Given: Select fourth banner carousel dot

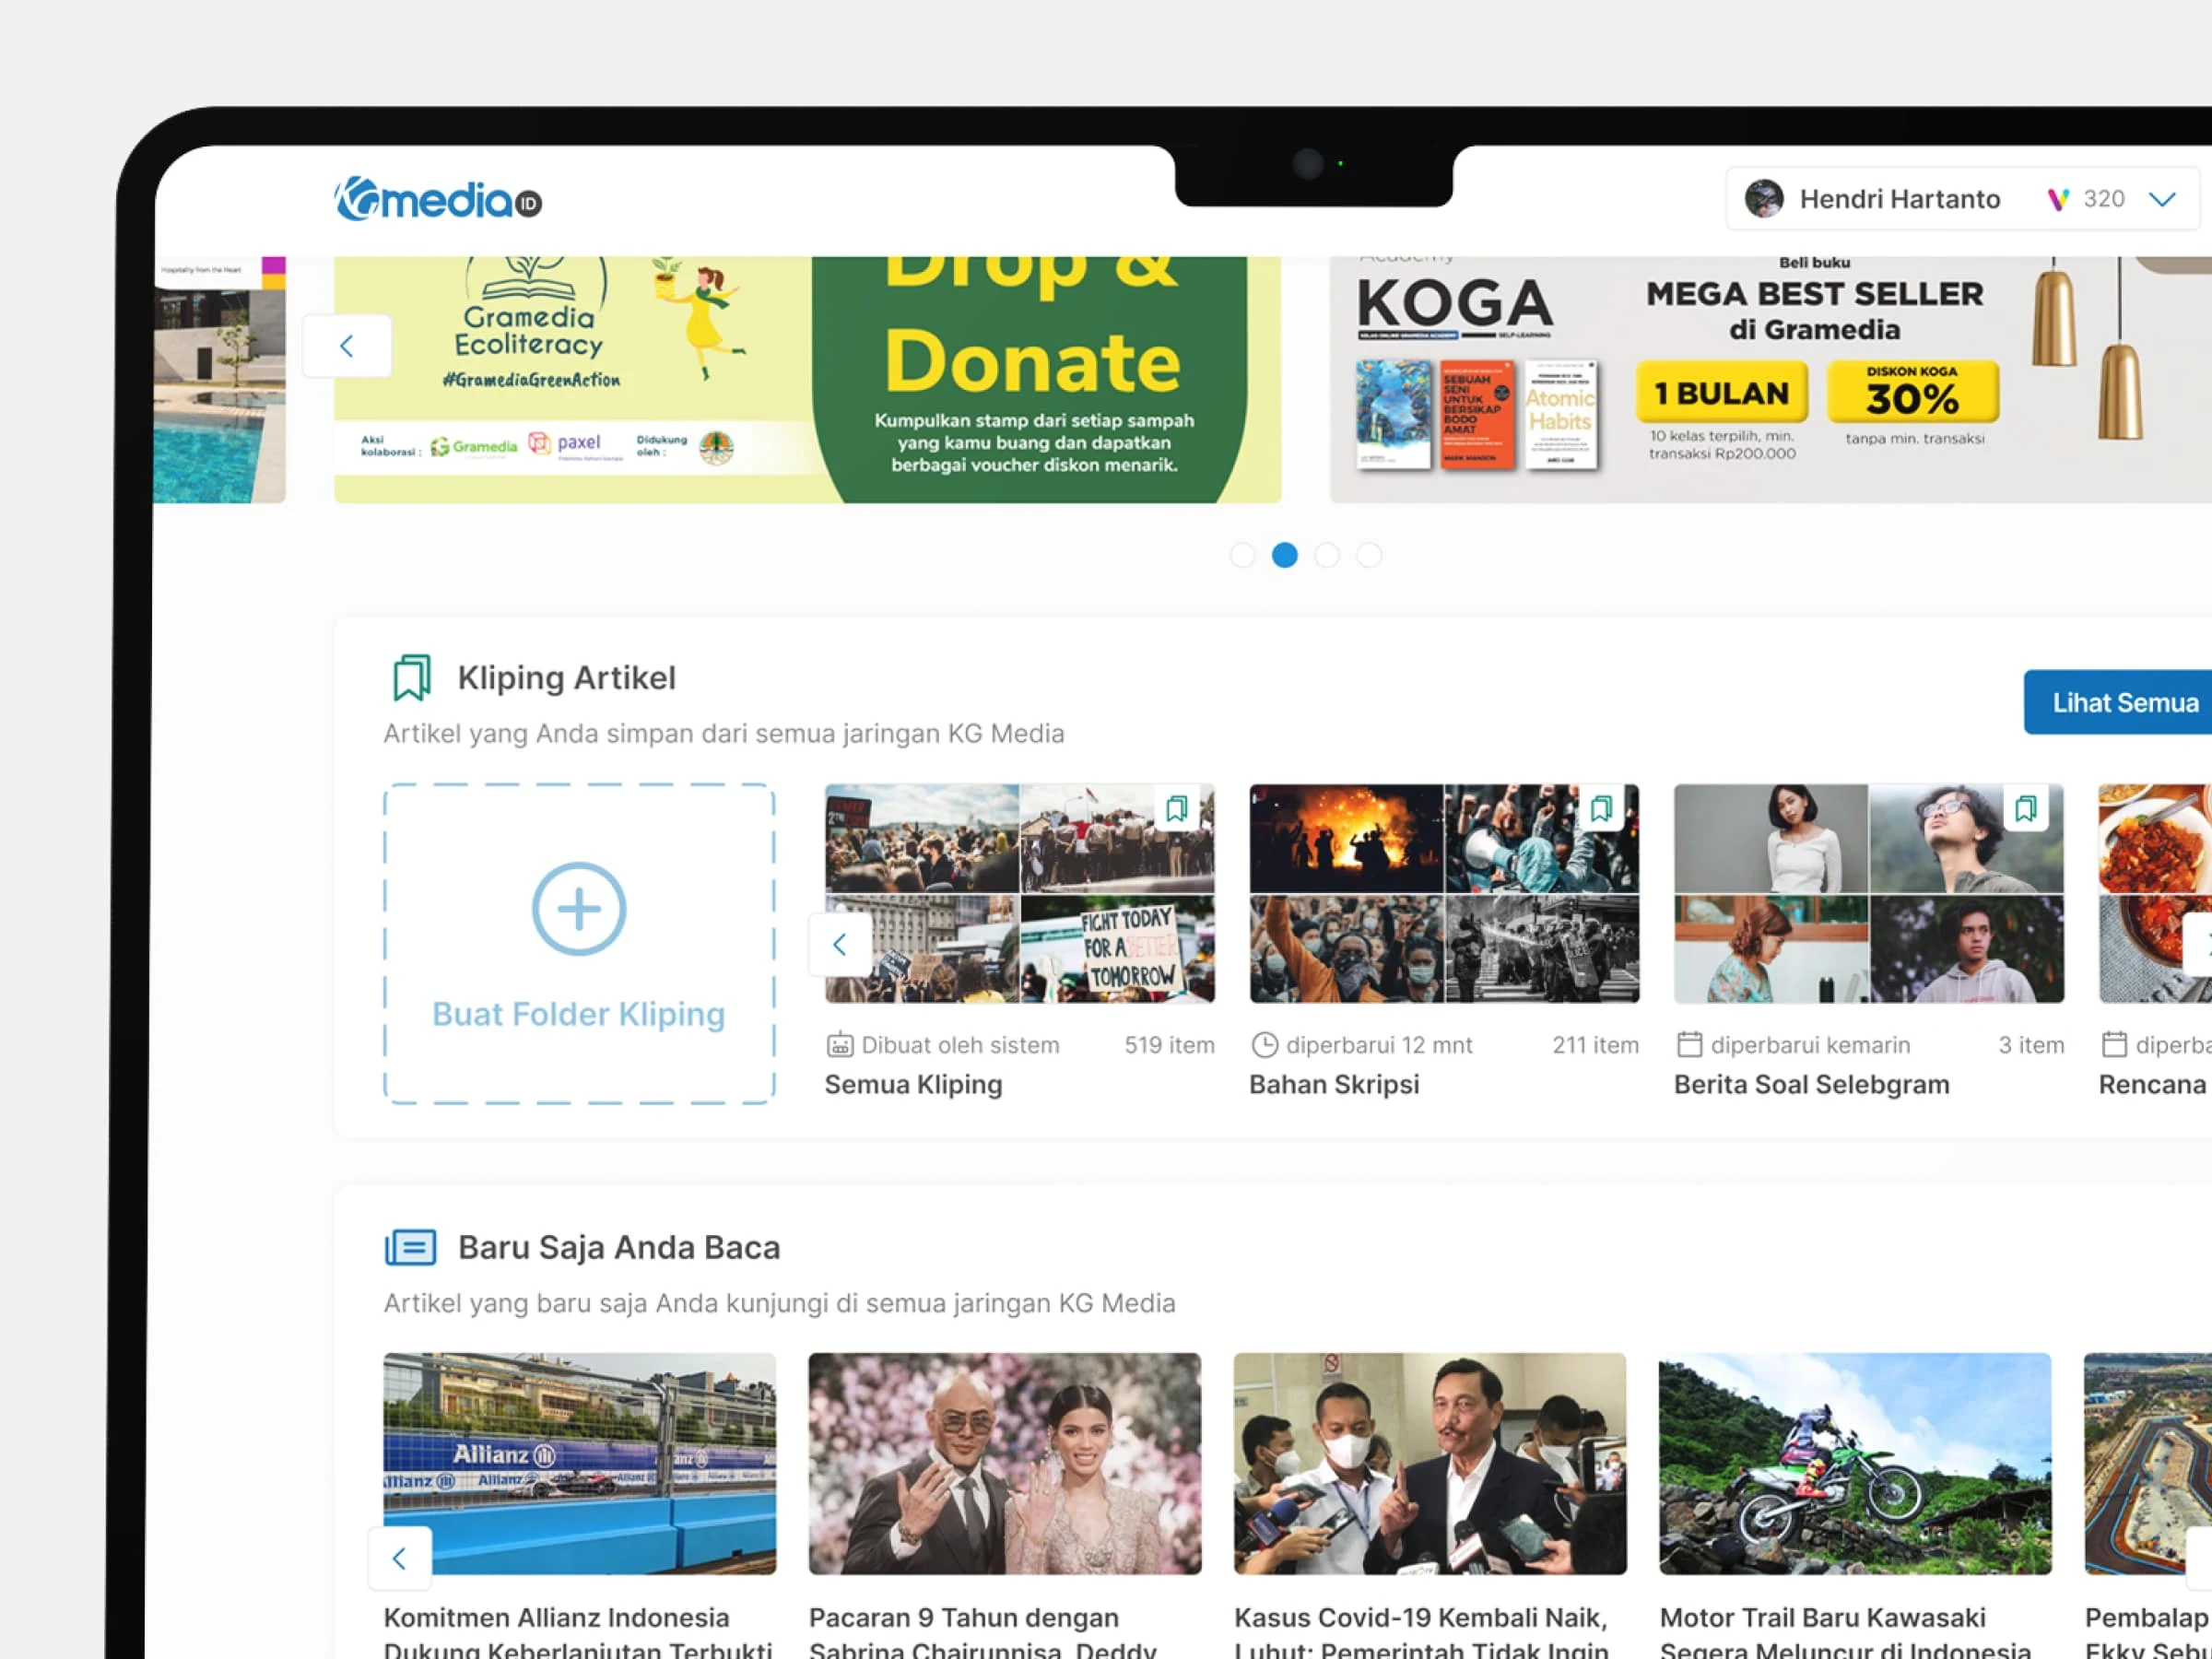Looking at the screenshot, I should [x=1368, y=555].
